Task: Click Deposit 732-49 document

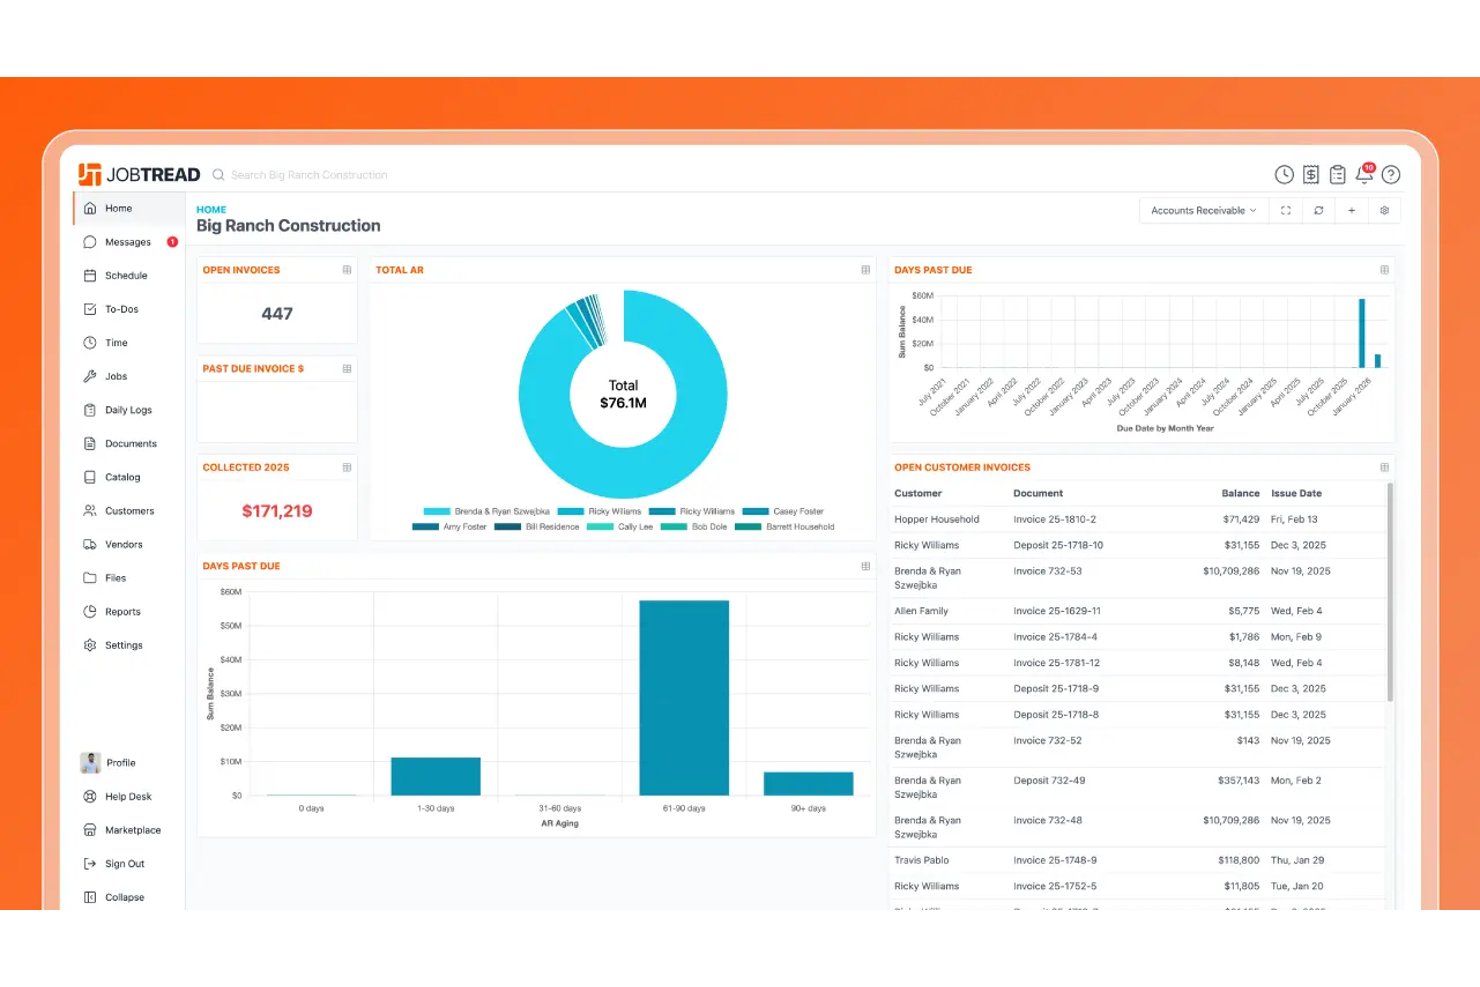Action: [1049, 780]
